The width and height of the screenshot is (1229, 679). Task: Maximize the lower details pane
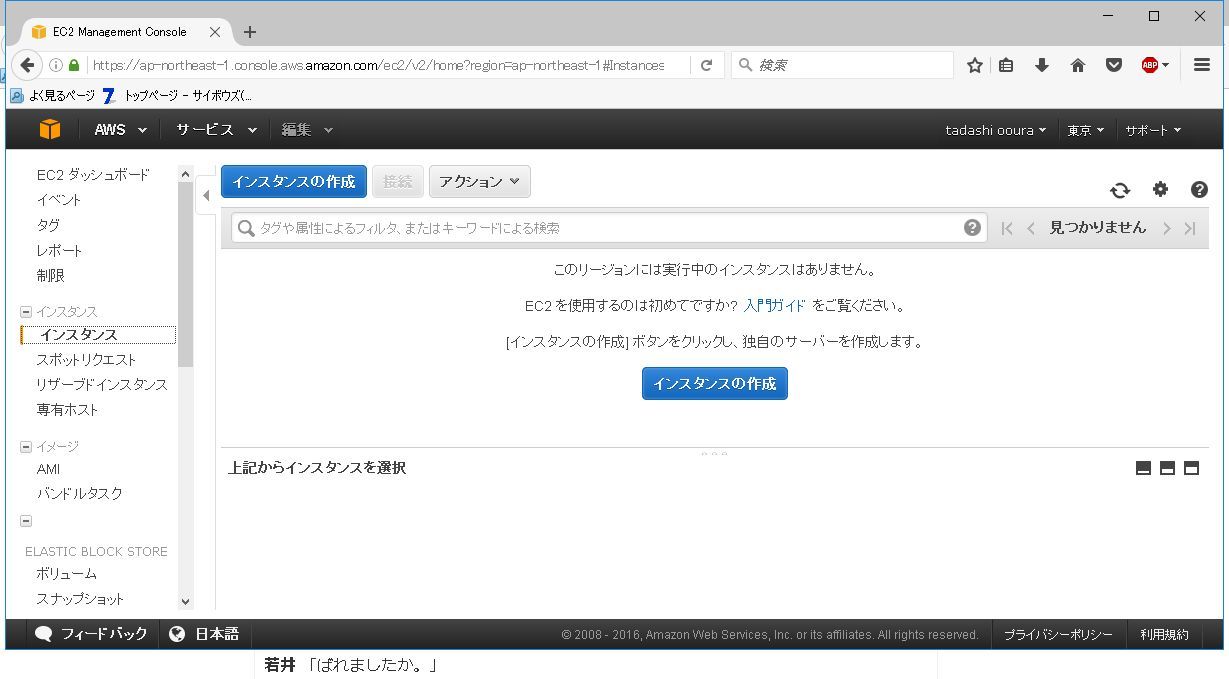(1191, 468)
